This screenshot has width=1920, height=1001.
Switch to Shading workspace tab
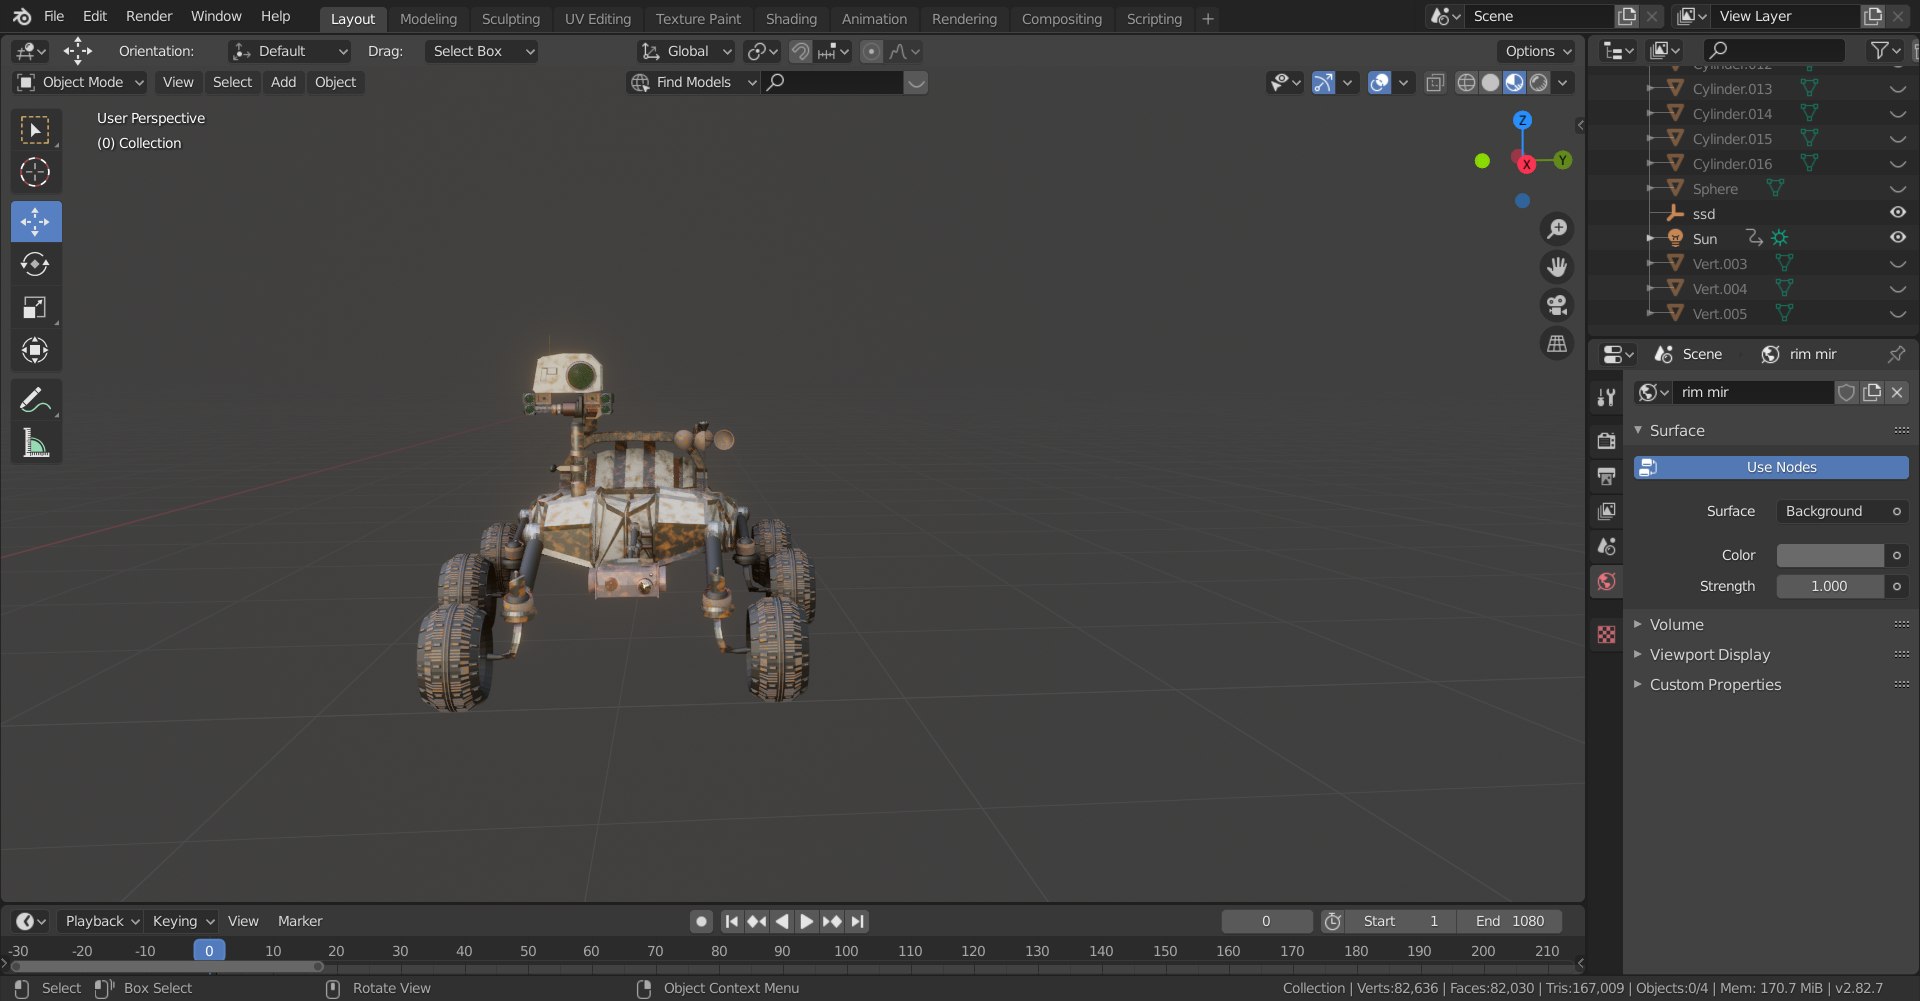pos(791,18)
